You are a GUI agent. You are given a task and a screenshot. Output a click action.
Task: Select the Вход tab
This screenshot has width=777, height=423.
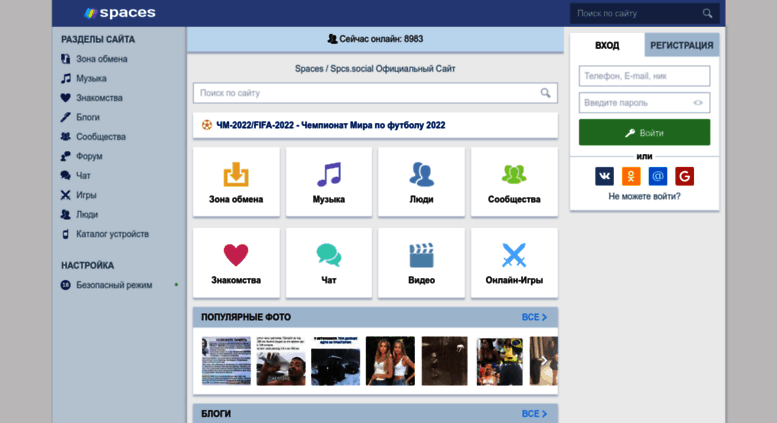607,45
